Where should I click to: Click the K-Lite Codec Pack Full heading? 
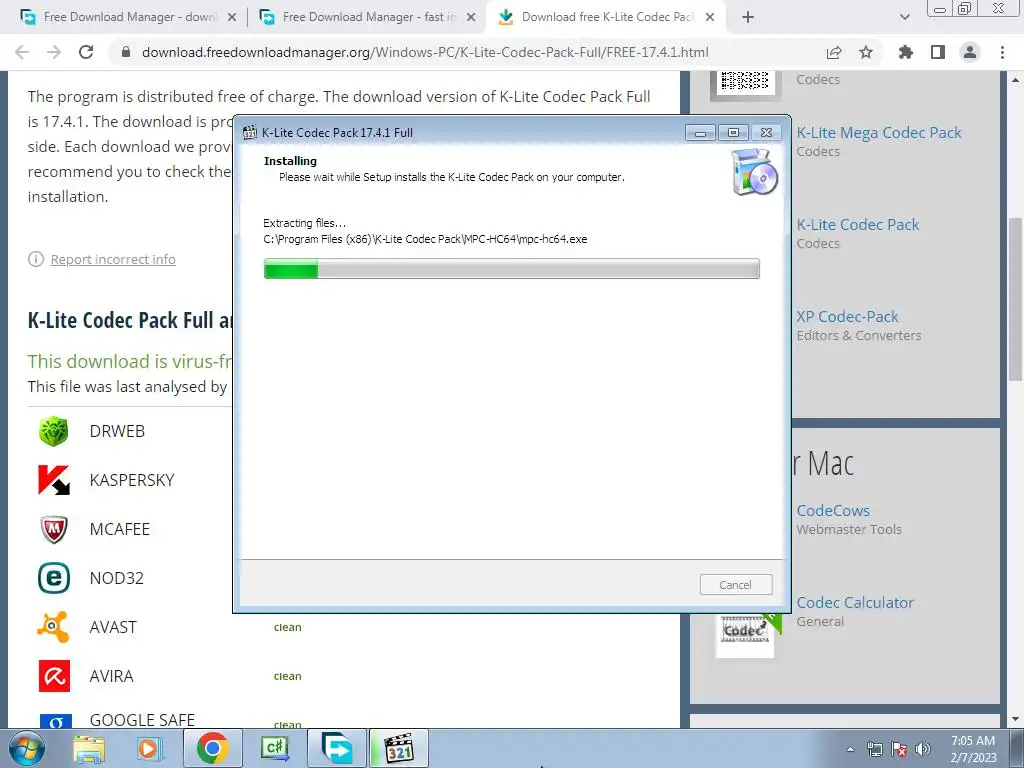coord(130,320)
